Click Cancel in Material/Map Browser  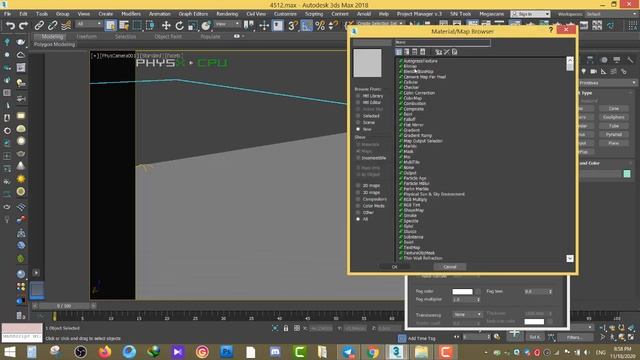pos(450,267)
